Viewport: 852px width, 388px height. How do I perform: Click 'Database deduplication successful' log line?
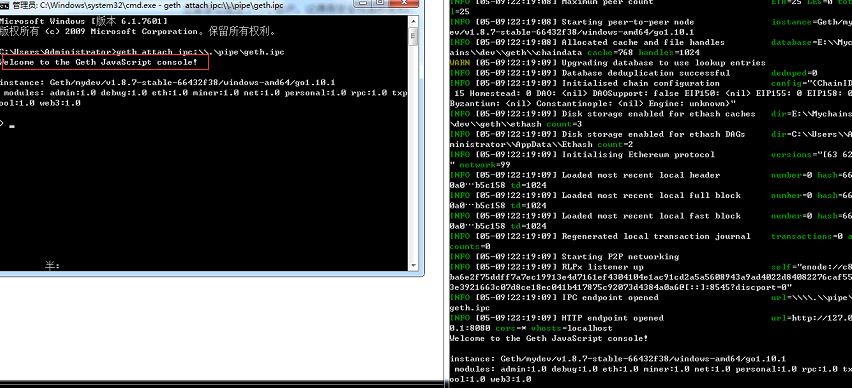coord(646,73)
